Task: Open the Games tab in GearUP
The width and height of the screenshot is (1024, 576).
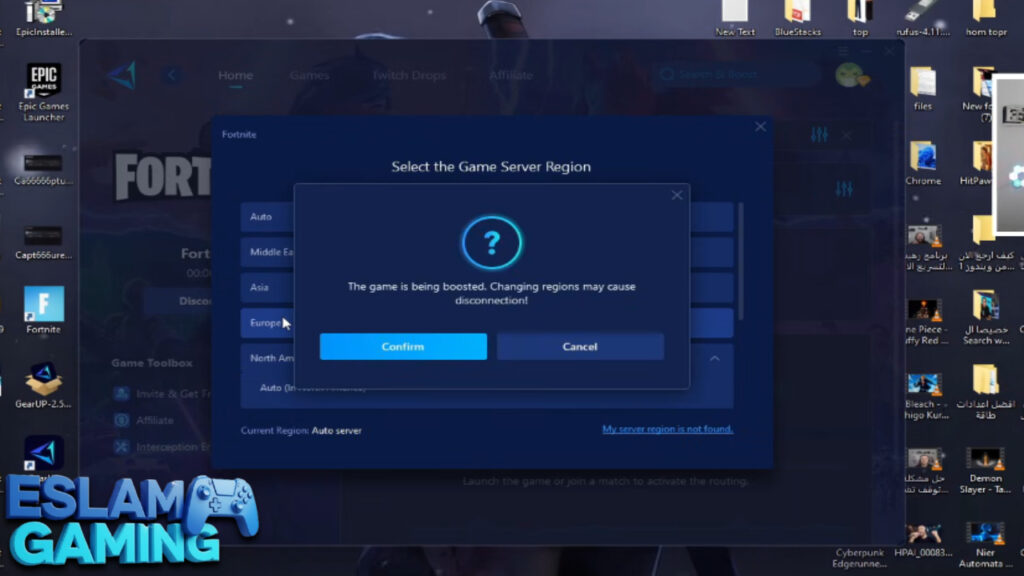Action: pos(309,75)
